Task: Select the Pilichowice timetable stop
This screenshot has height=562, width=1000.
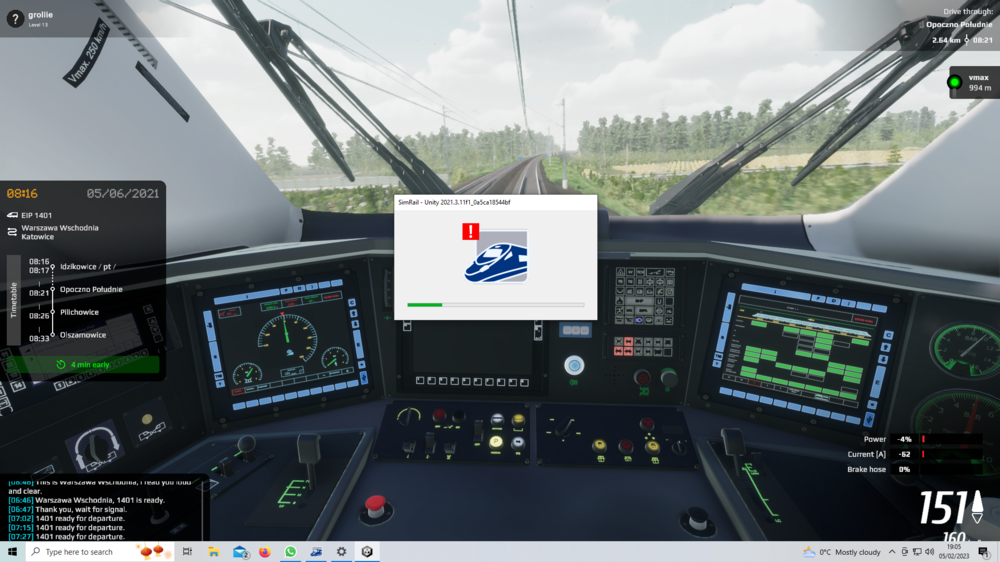Action: click(79, 312)
